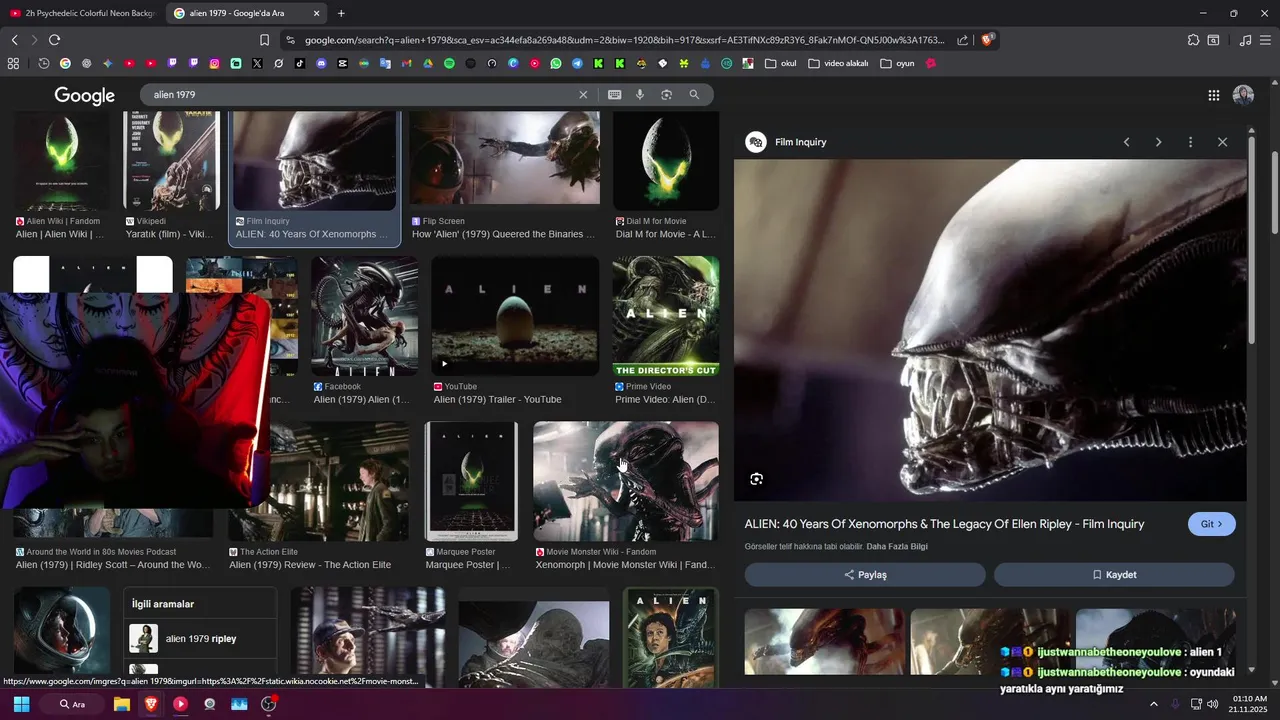Click the large xenomorph preview image
Image resolution: width=1280 pixels, height=720 pixels.
tap(990, 330)
